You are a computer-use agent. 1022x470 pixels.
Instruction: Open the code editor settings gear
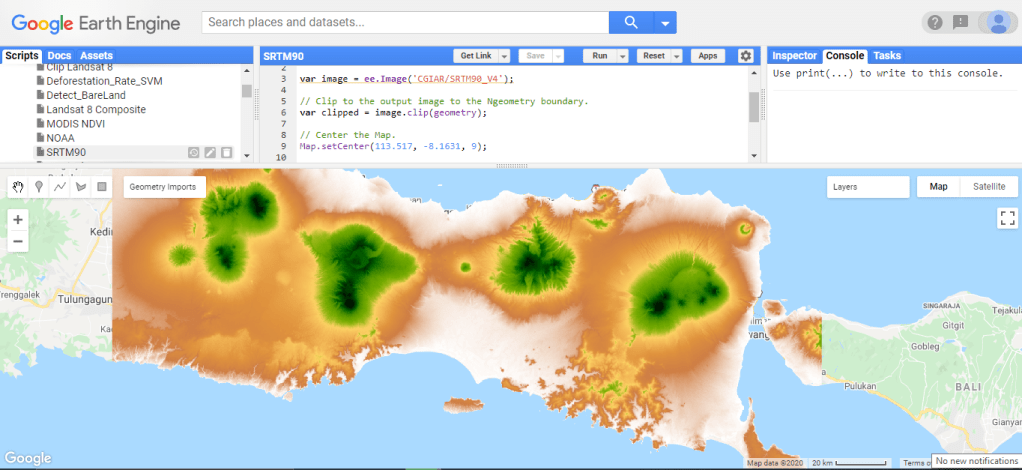[x=745, y=56]
